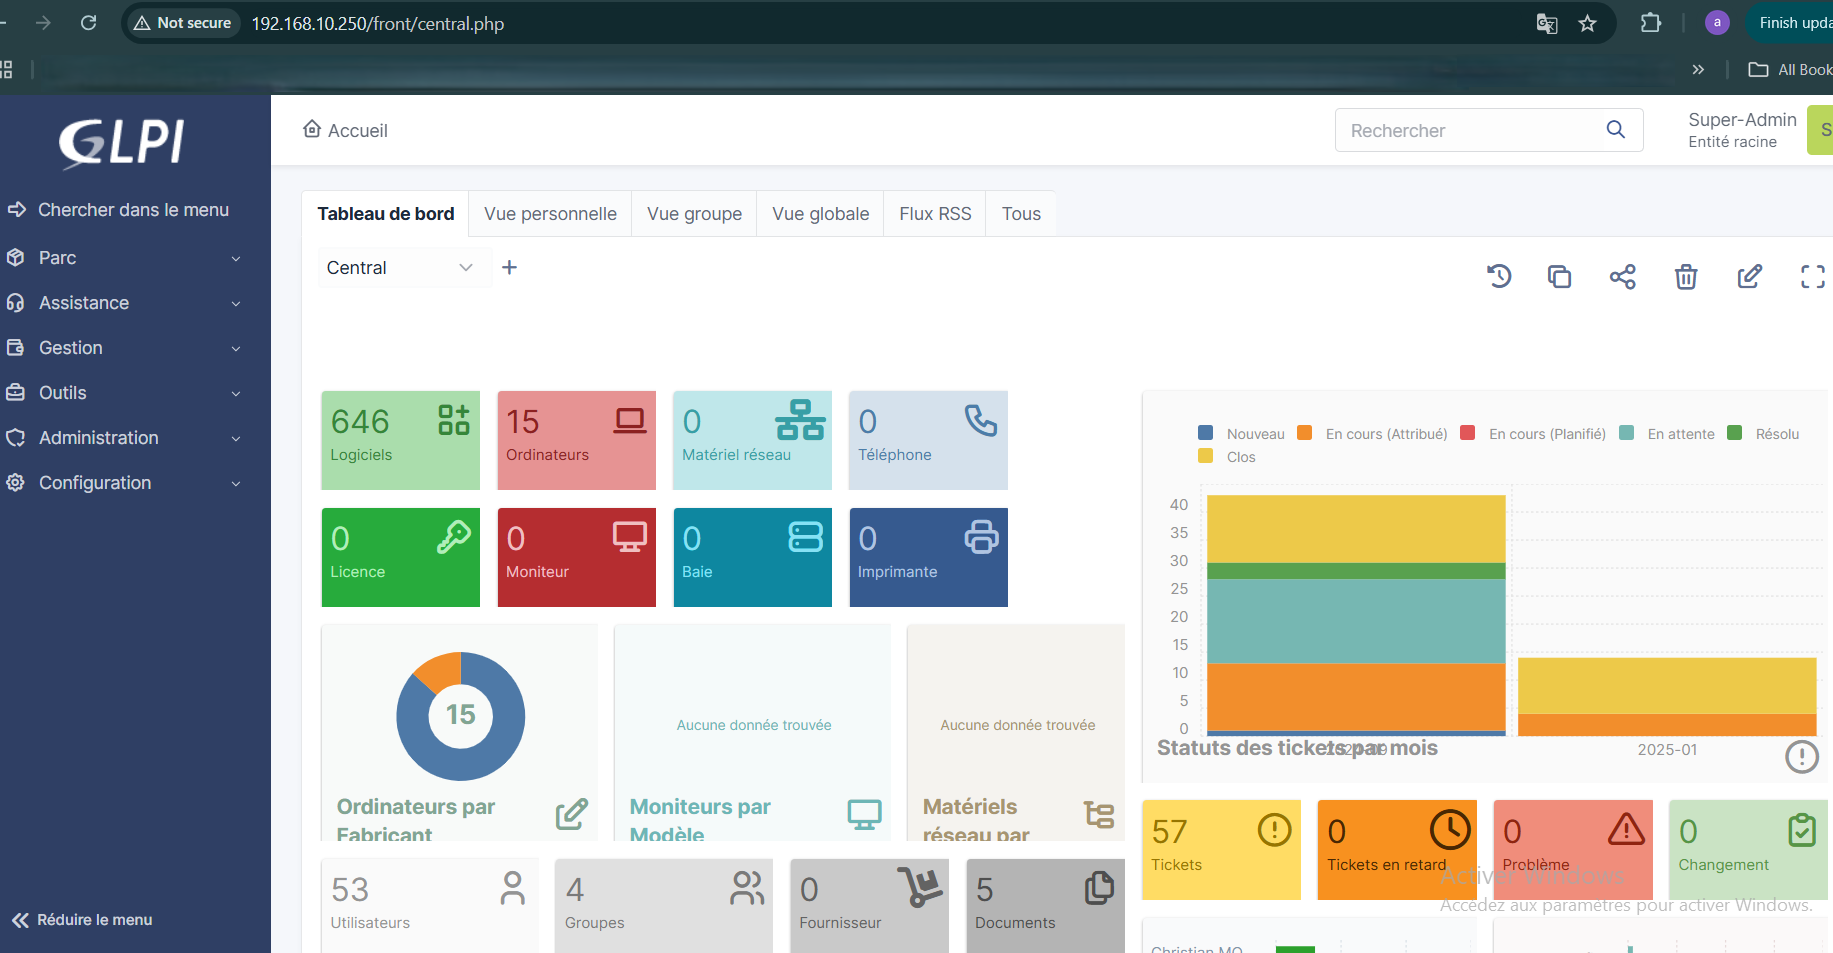Screen dimensions: 1833x953
Task: Open the Flux RSS tab
Action: click(934, 214)
